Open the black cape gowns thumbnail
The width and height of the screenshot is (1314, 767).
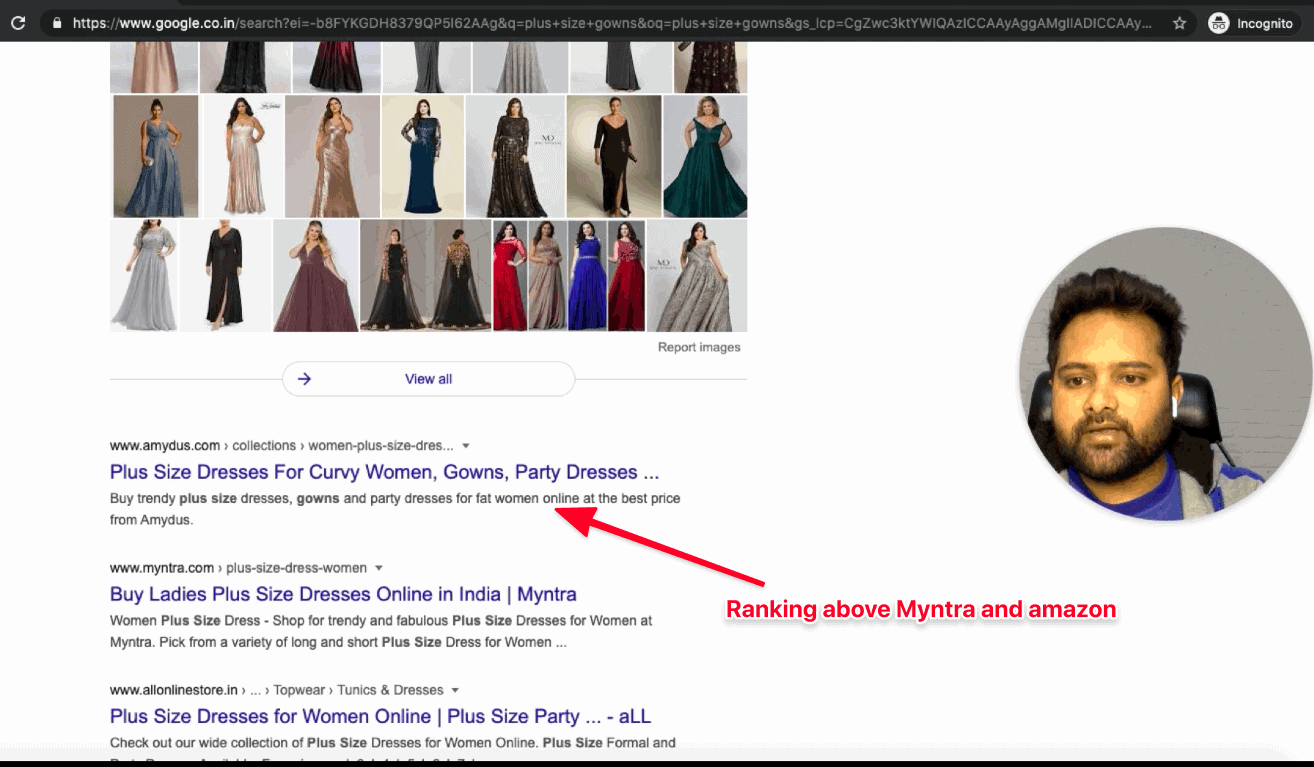click(x=425, y=276)
